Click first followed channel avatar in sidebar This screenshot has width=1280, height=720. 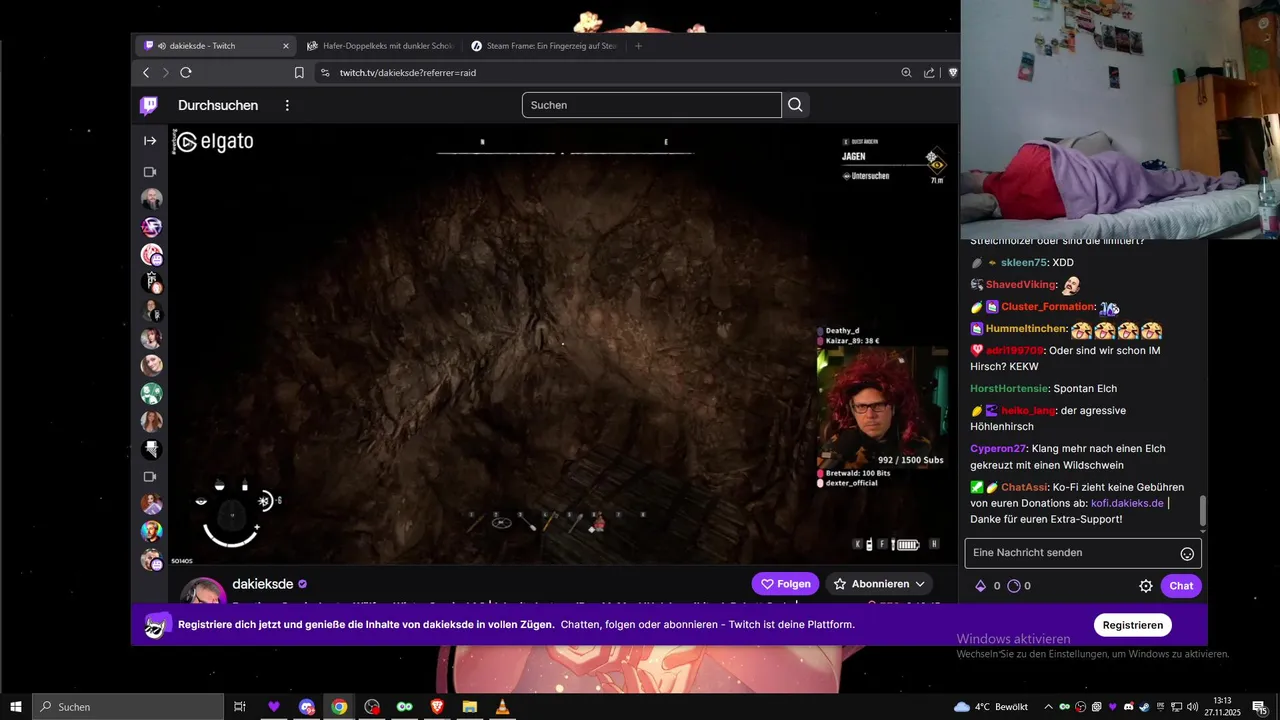(151, 199)
